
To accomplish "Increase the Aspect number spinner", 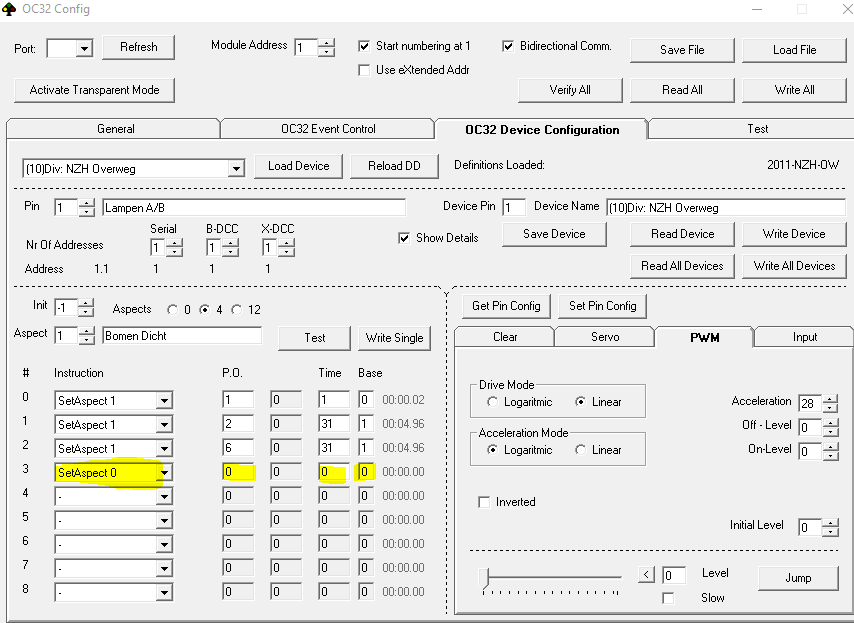I will pyautogui.click(x=86, y=331).
